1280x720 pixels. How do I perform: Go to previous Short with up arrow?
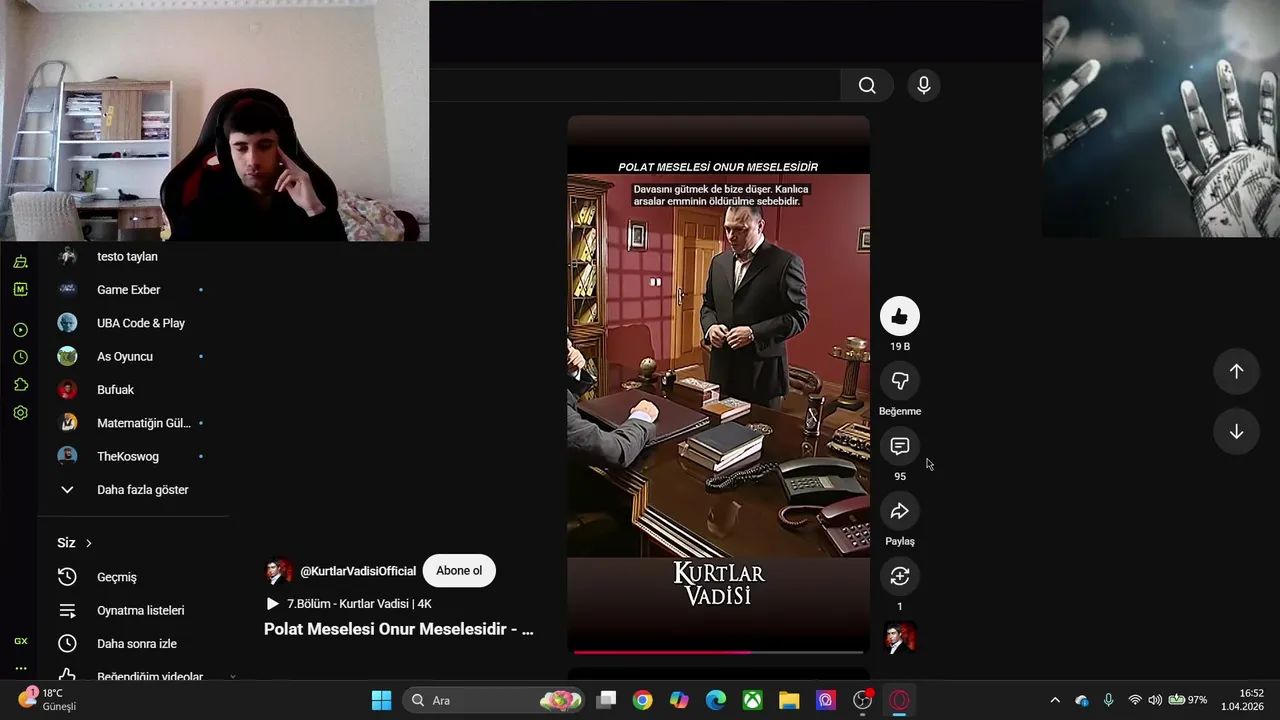(1236, 371)
